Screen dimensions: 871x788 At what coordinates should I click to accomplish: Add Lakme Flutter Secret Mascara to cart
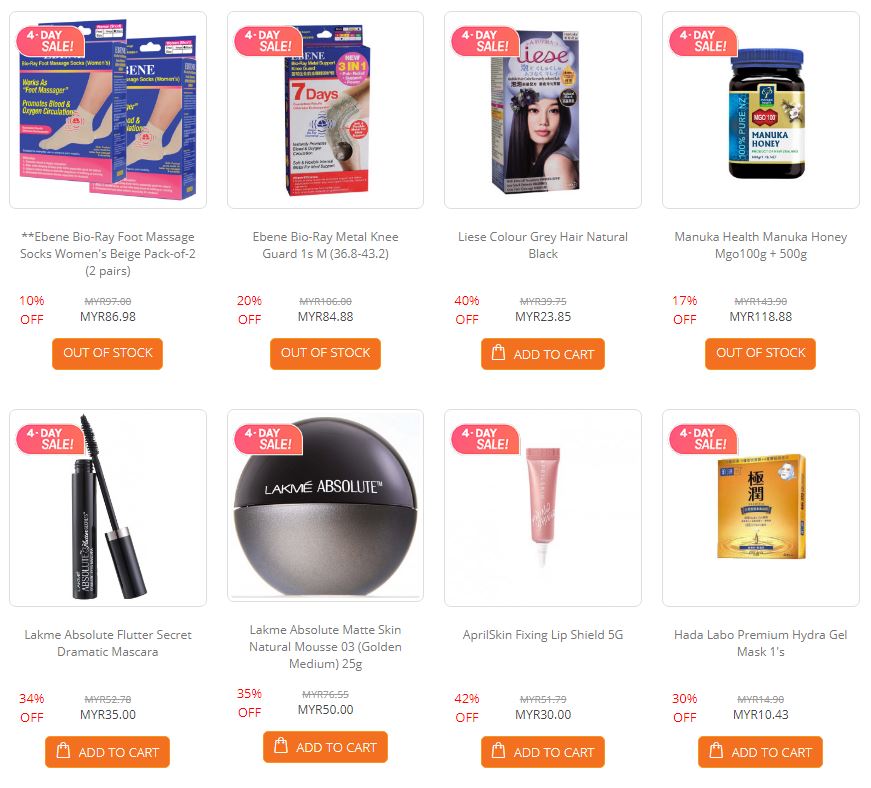(107, 752)
